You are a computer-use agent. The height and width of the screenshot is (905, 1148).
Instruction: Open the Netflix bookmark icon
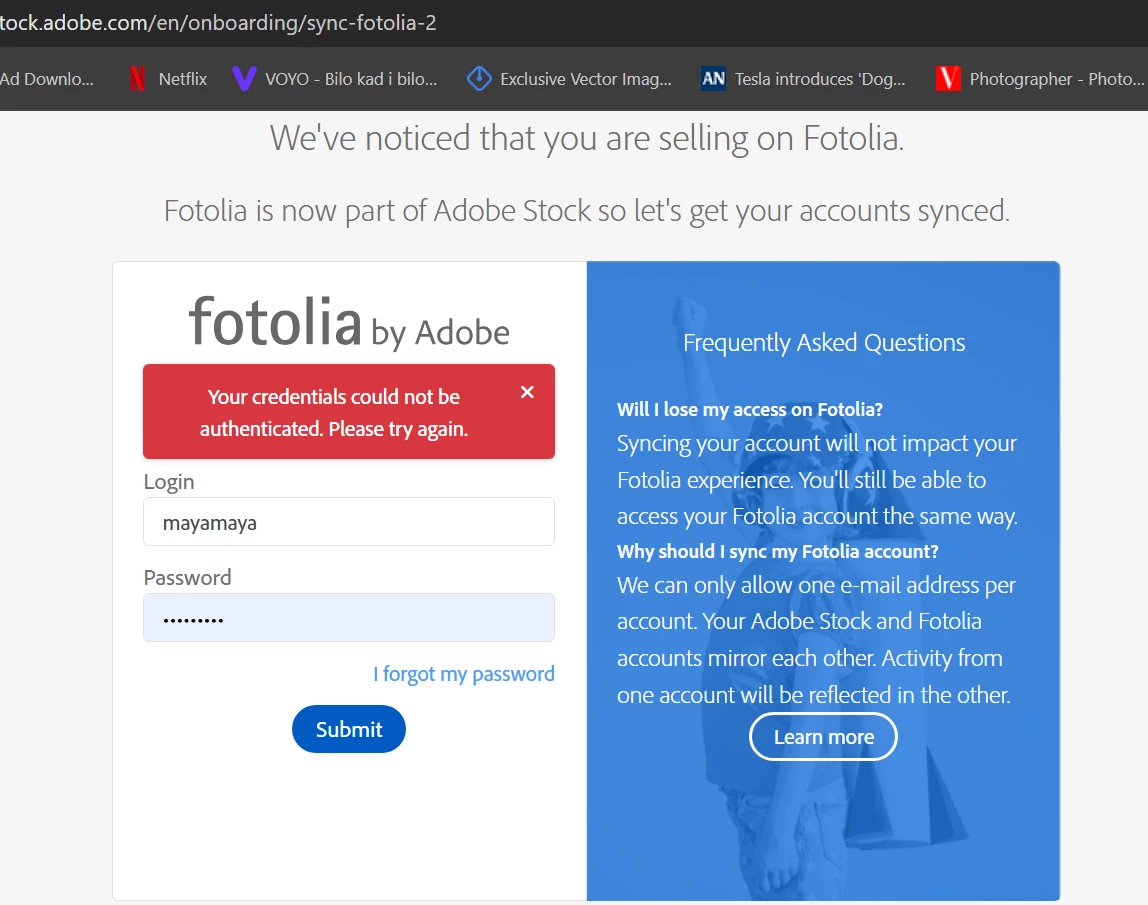(137, 78)
